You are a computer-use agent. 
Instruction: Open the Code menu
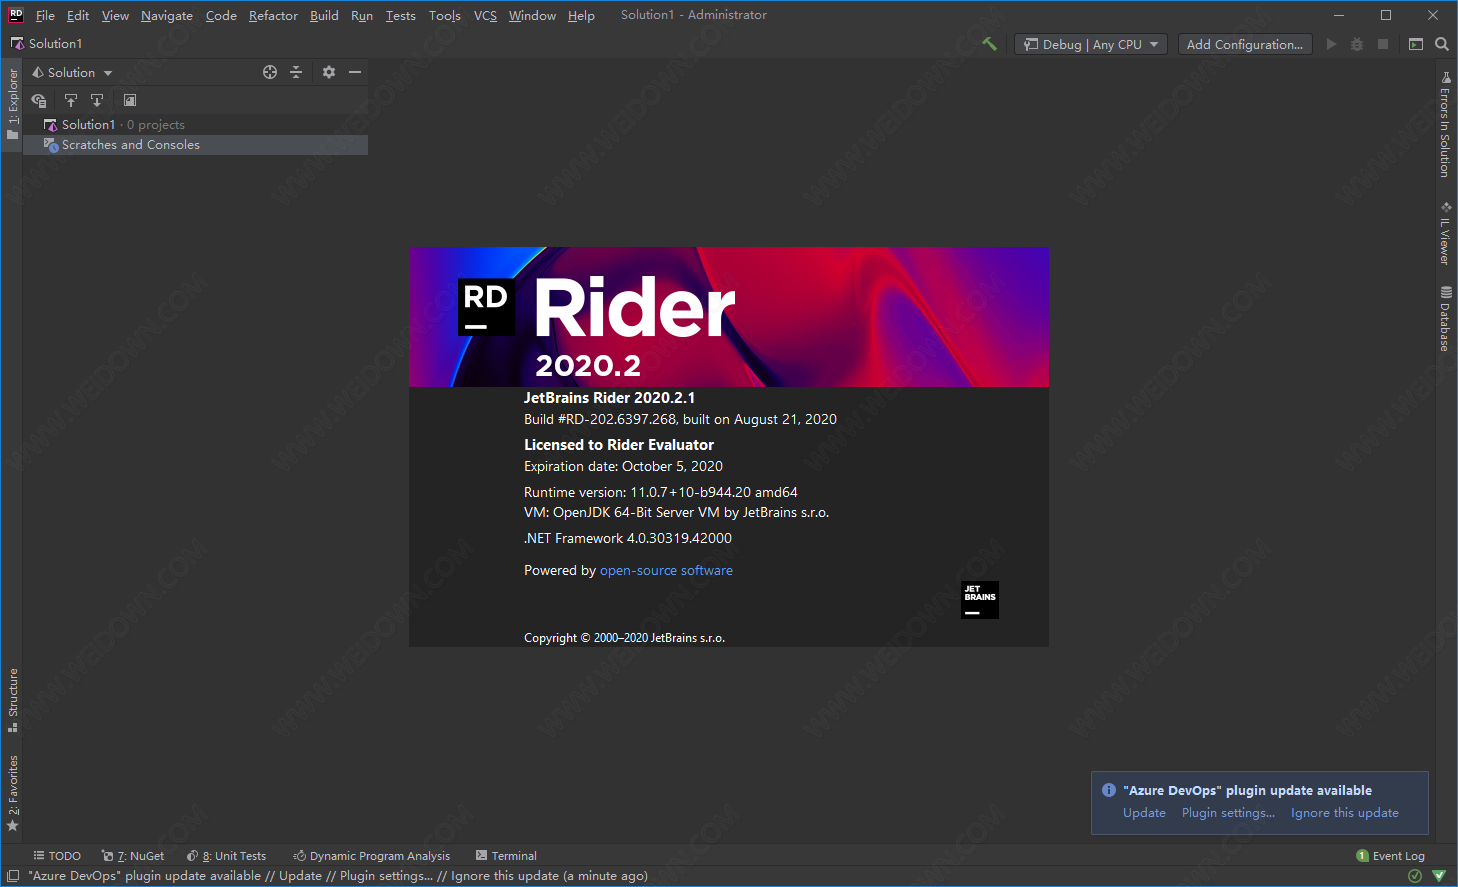coord(221,15)
